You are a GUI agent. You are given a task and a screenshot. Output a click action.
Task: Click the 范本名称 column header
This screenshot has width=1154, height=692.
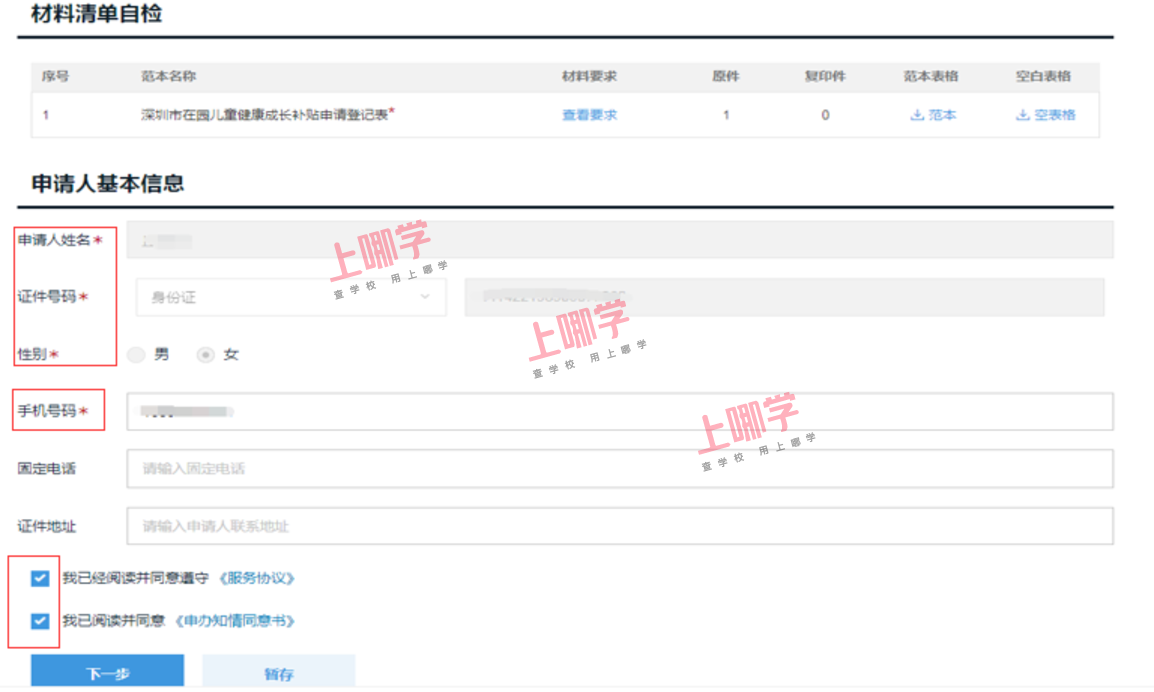(x=168, y=77)
